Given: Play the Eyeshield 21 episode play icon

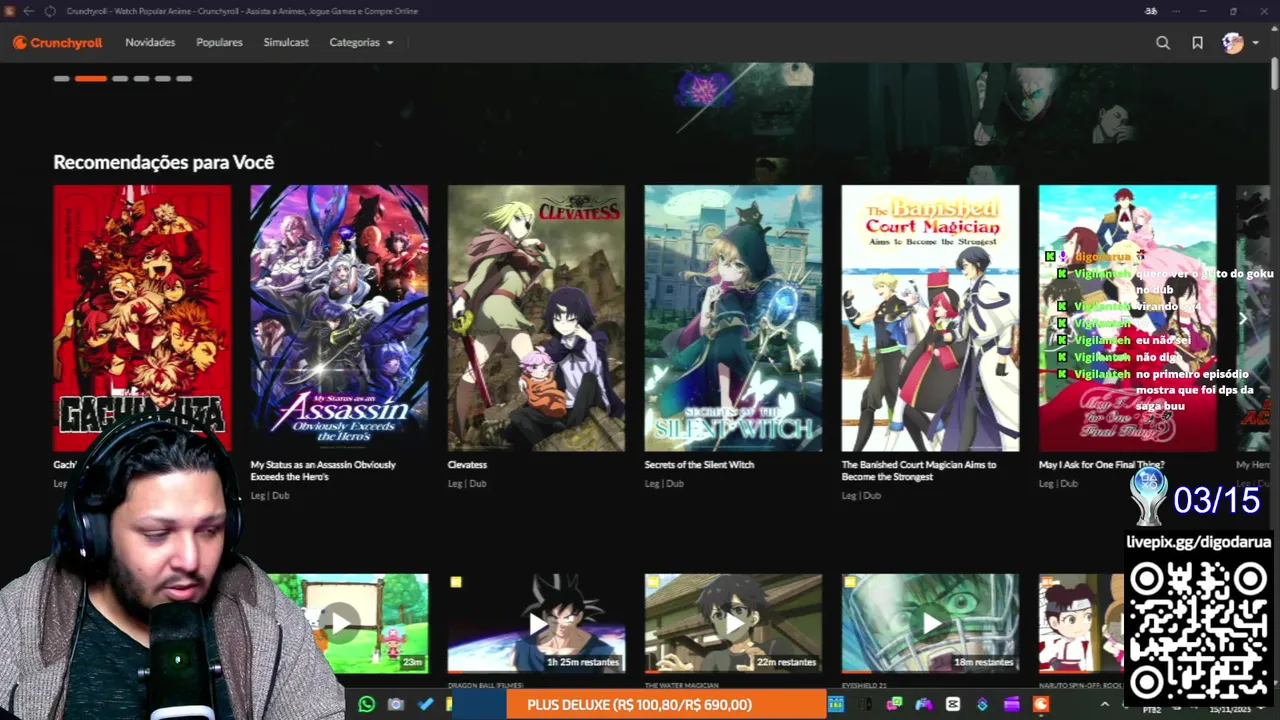Looking at the screenshot, I should [x=931, y=623].
